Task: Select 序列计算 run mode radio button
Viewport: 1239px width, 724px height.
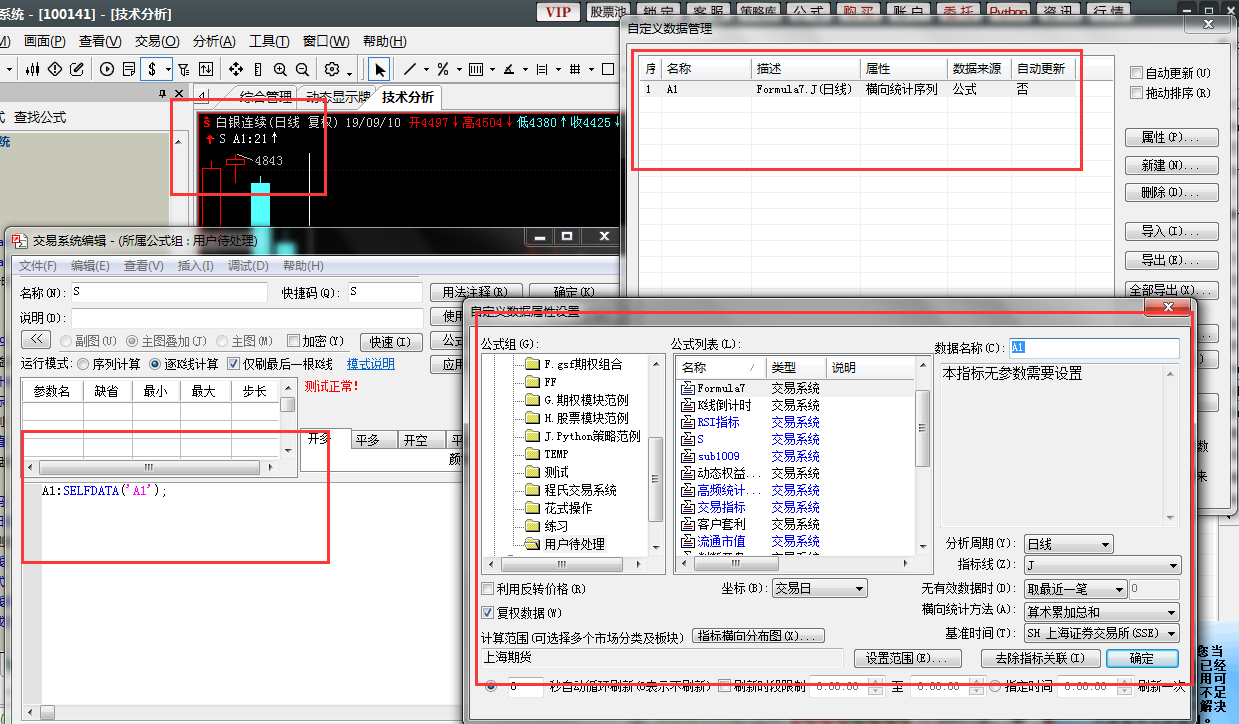Action: tap(83, 364)
